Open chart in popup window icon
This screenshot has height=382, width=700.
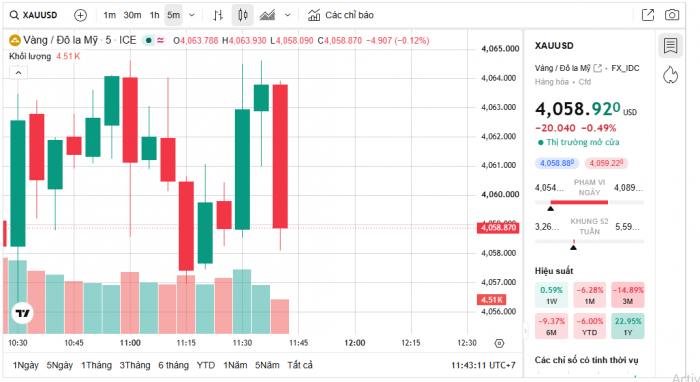point(648,15)
